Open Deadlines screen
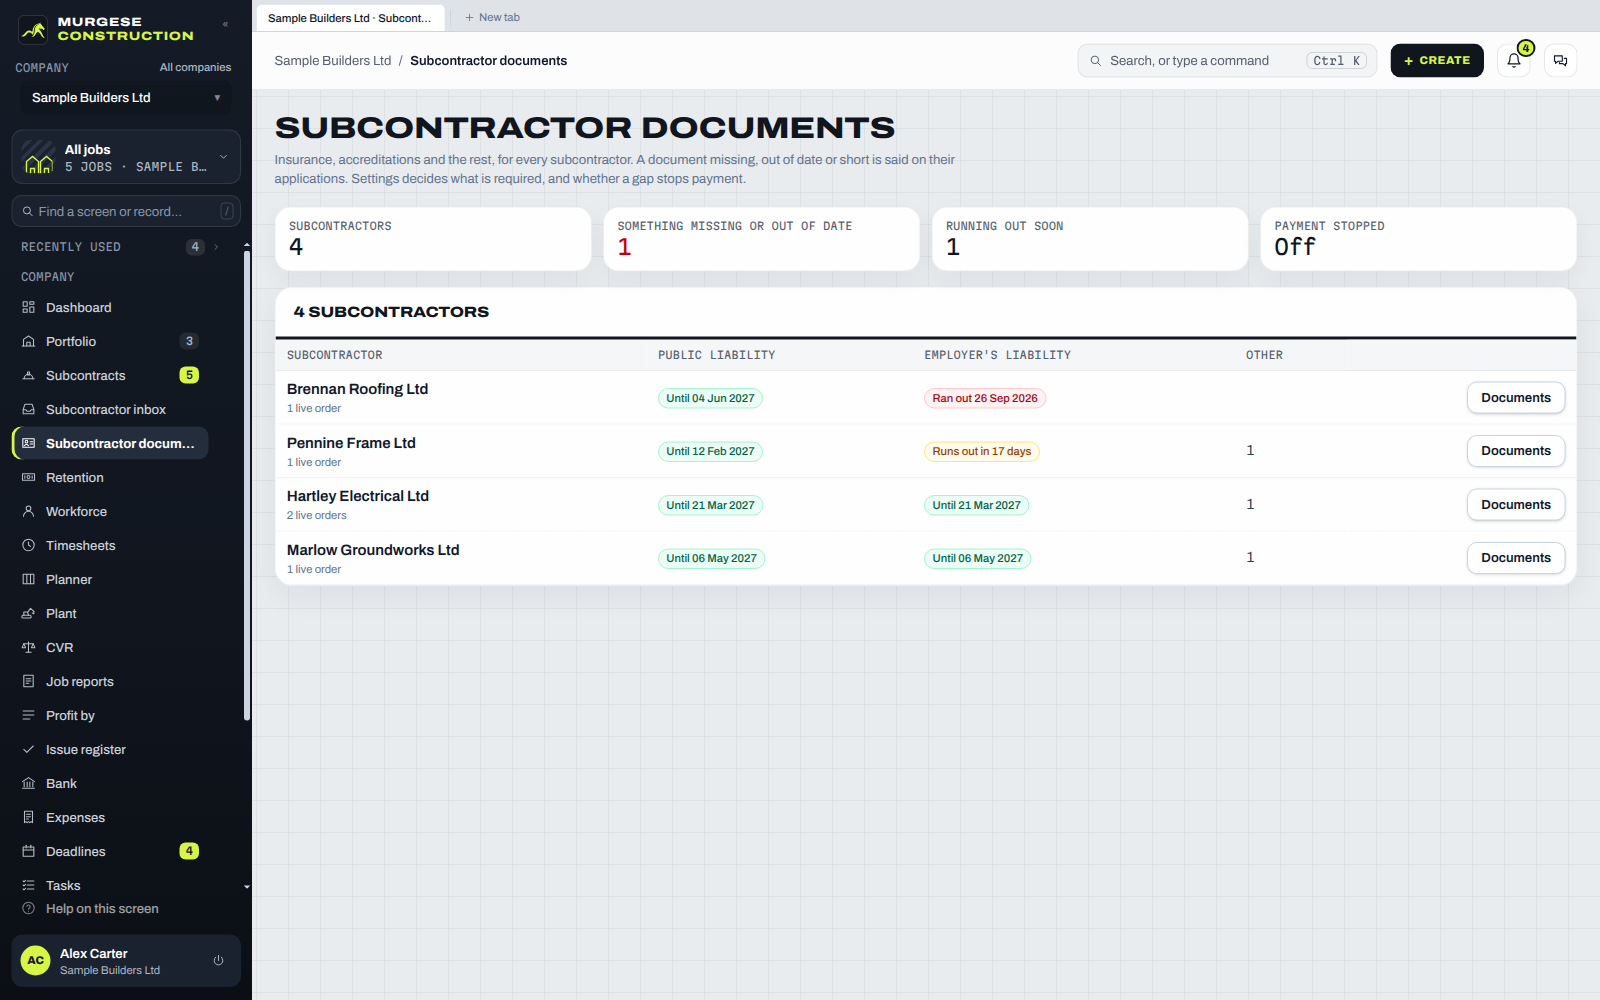 110,851
